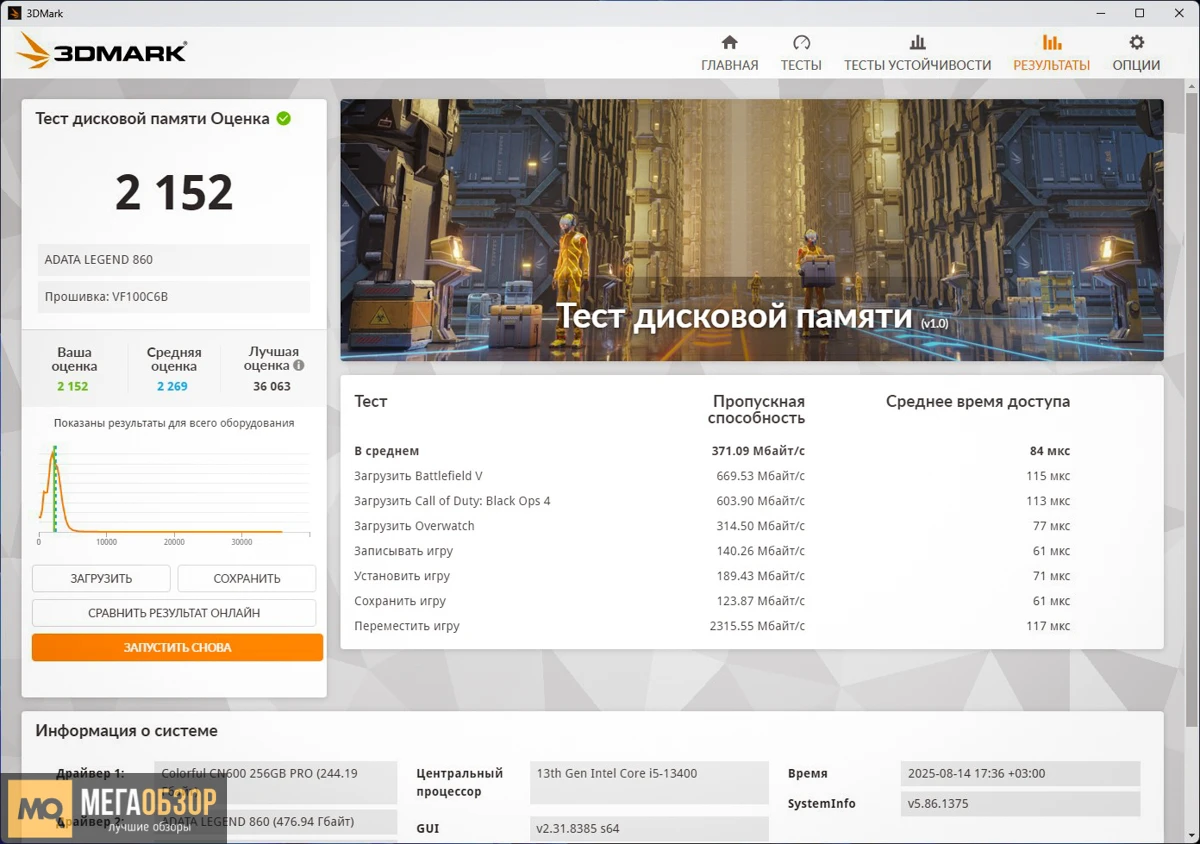Screen dimensions: 1200x844
Task: Click СРАВНИТЬ РЕЗУЛЬТАТ ОНЛАЙН button
Action: pyautogui.click(x=174, y=613)
